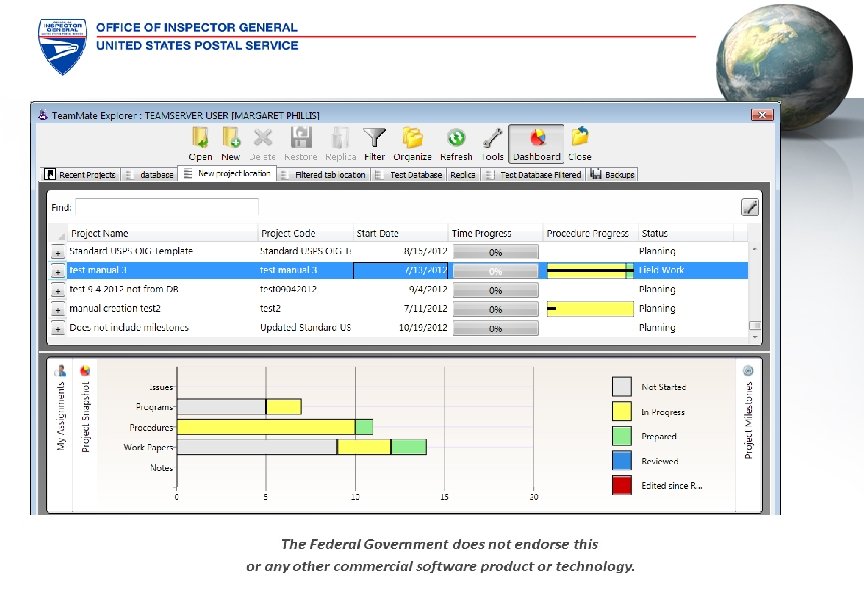Viewport: 864px width, 598px height.
Task: Expand the manual creation test2 row
Action: click(x=58, y=310)
